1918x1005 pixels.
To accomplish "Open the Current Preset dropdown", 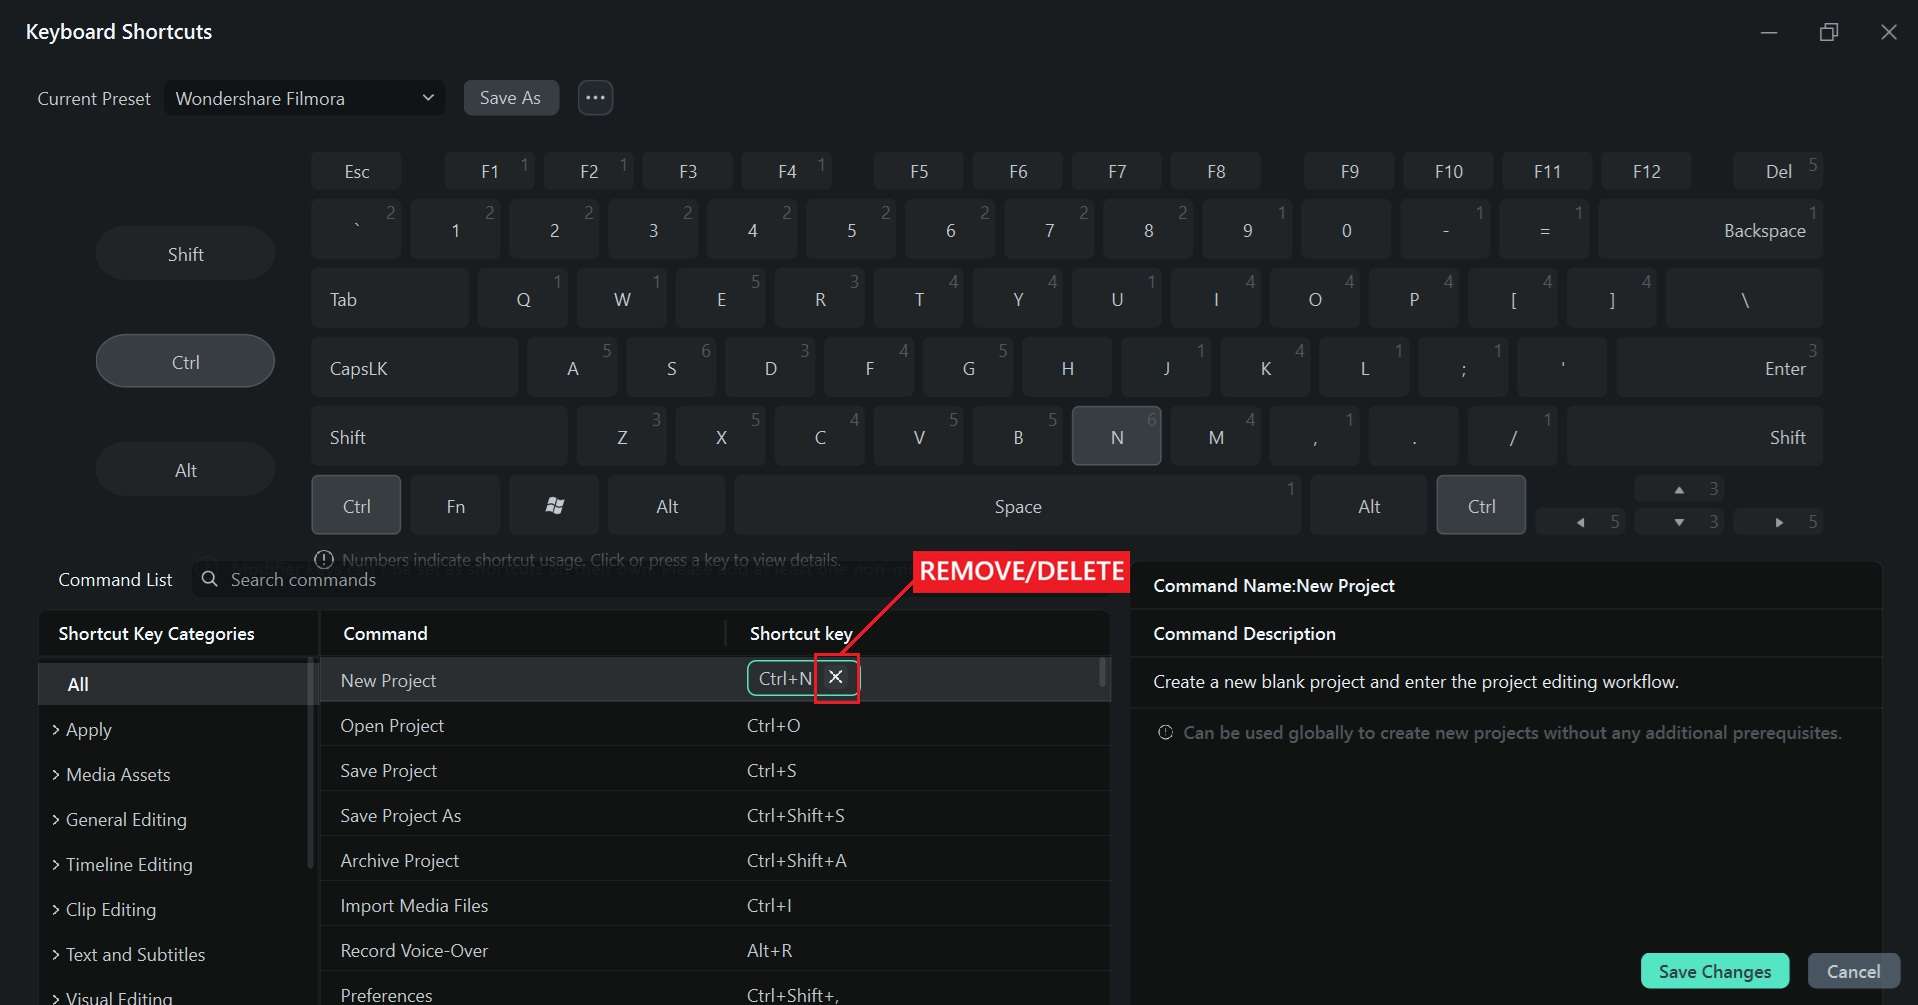I will pos(305,98).
